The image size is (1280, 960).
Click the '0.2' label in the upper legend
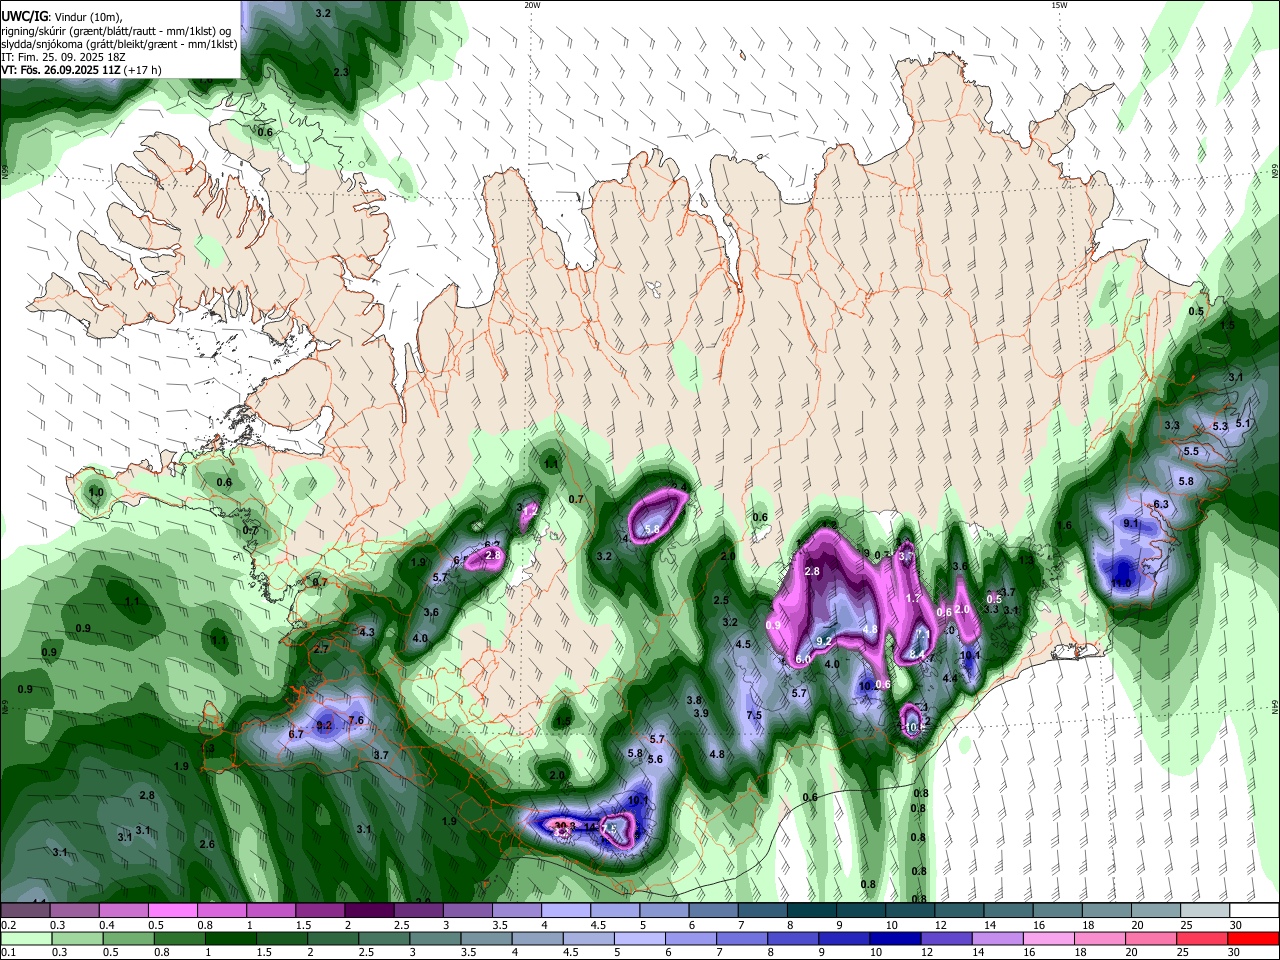[8, 925]
